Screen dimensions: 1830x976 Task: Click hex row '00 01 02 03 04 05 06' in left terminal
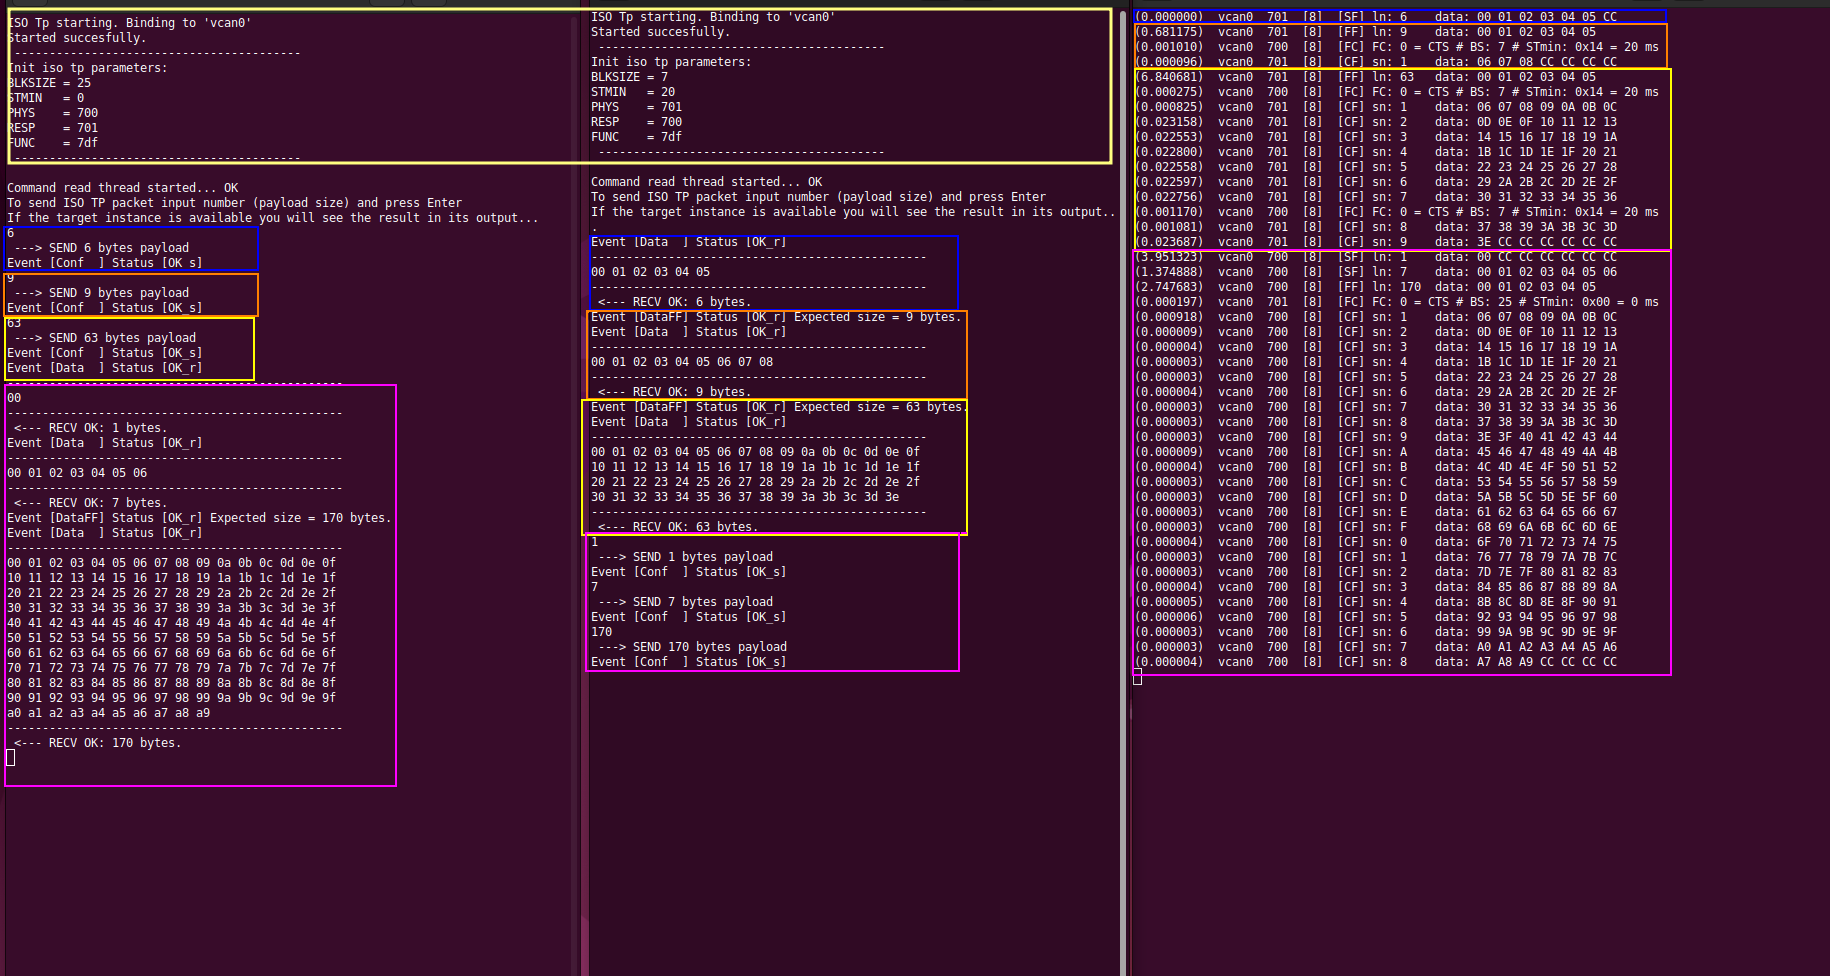[x=77, y=473]
